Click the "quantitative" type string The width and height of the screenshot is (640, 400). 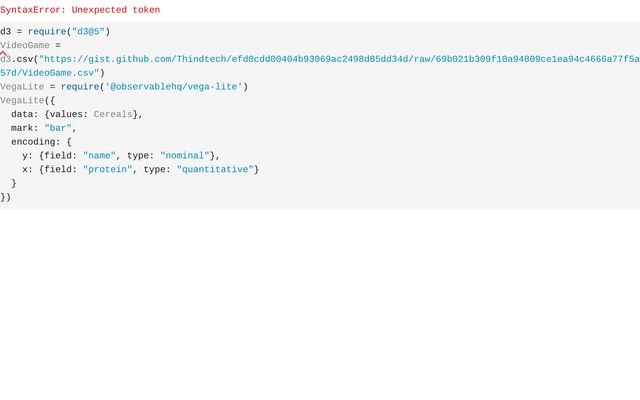[215, 170]
